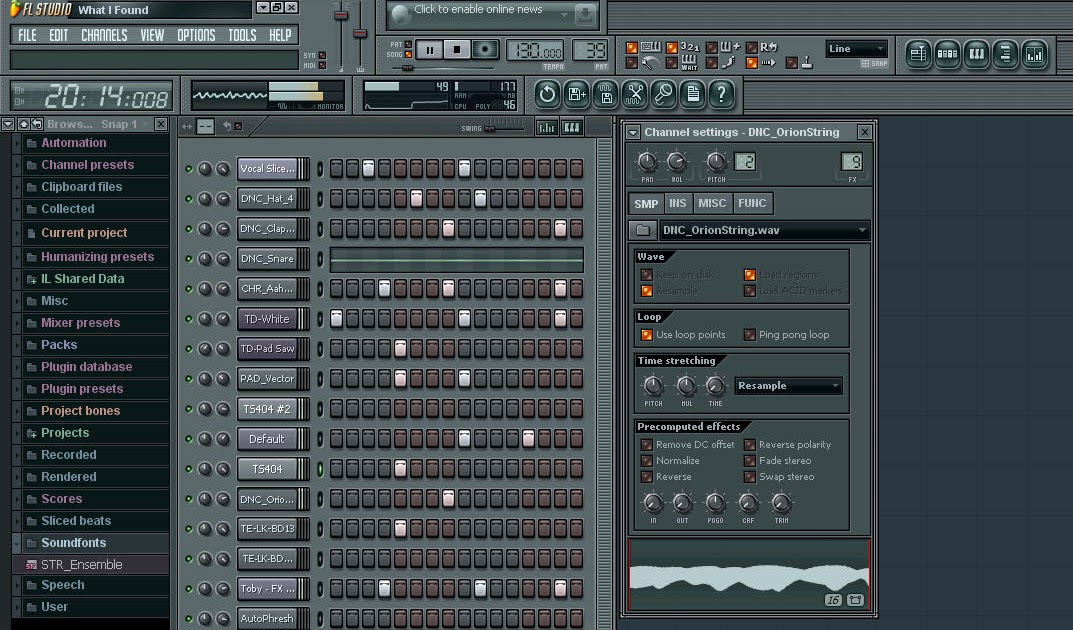1073x630 pixels.
Task: Open the help question mark button
Action: pyautogui.click(x=721, y=94)
